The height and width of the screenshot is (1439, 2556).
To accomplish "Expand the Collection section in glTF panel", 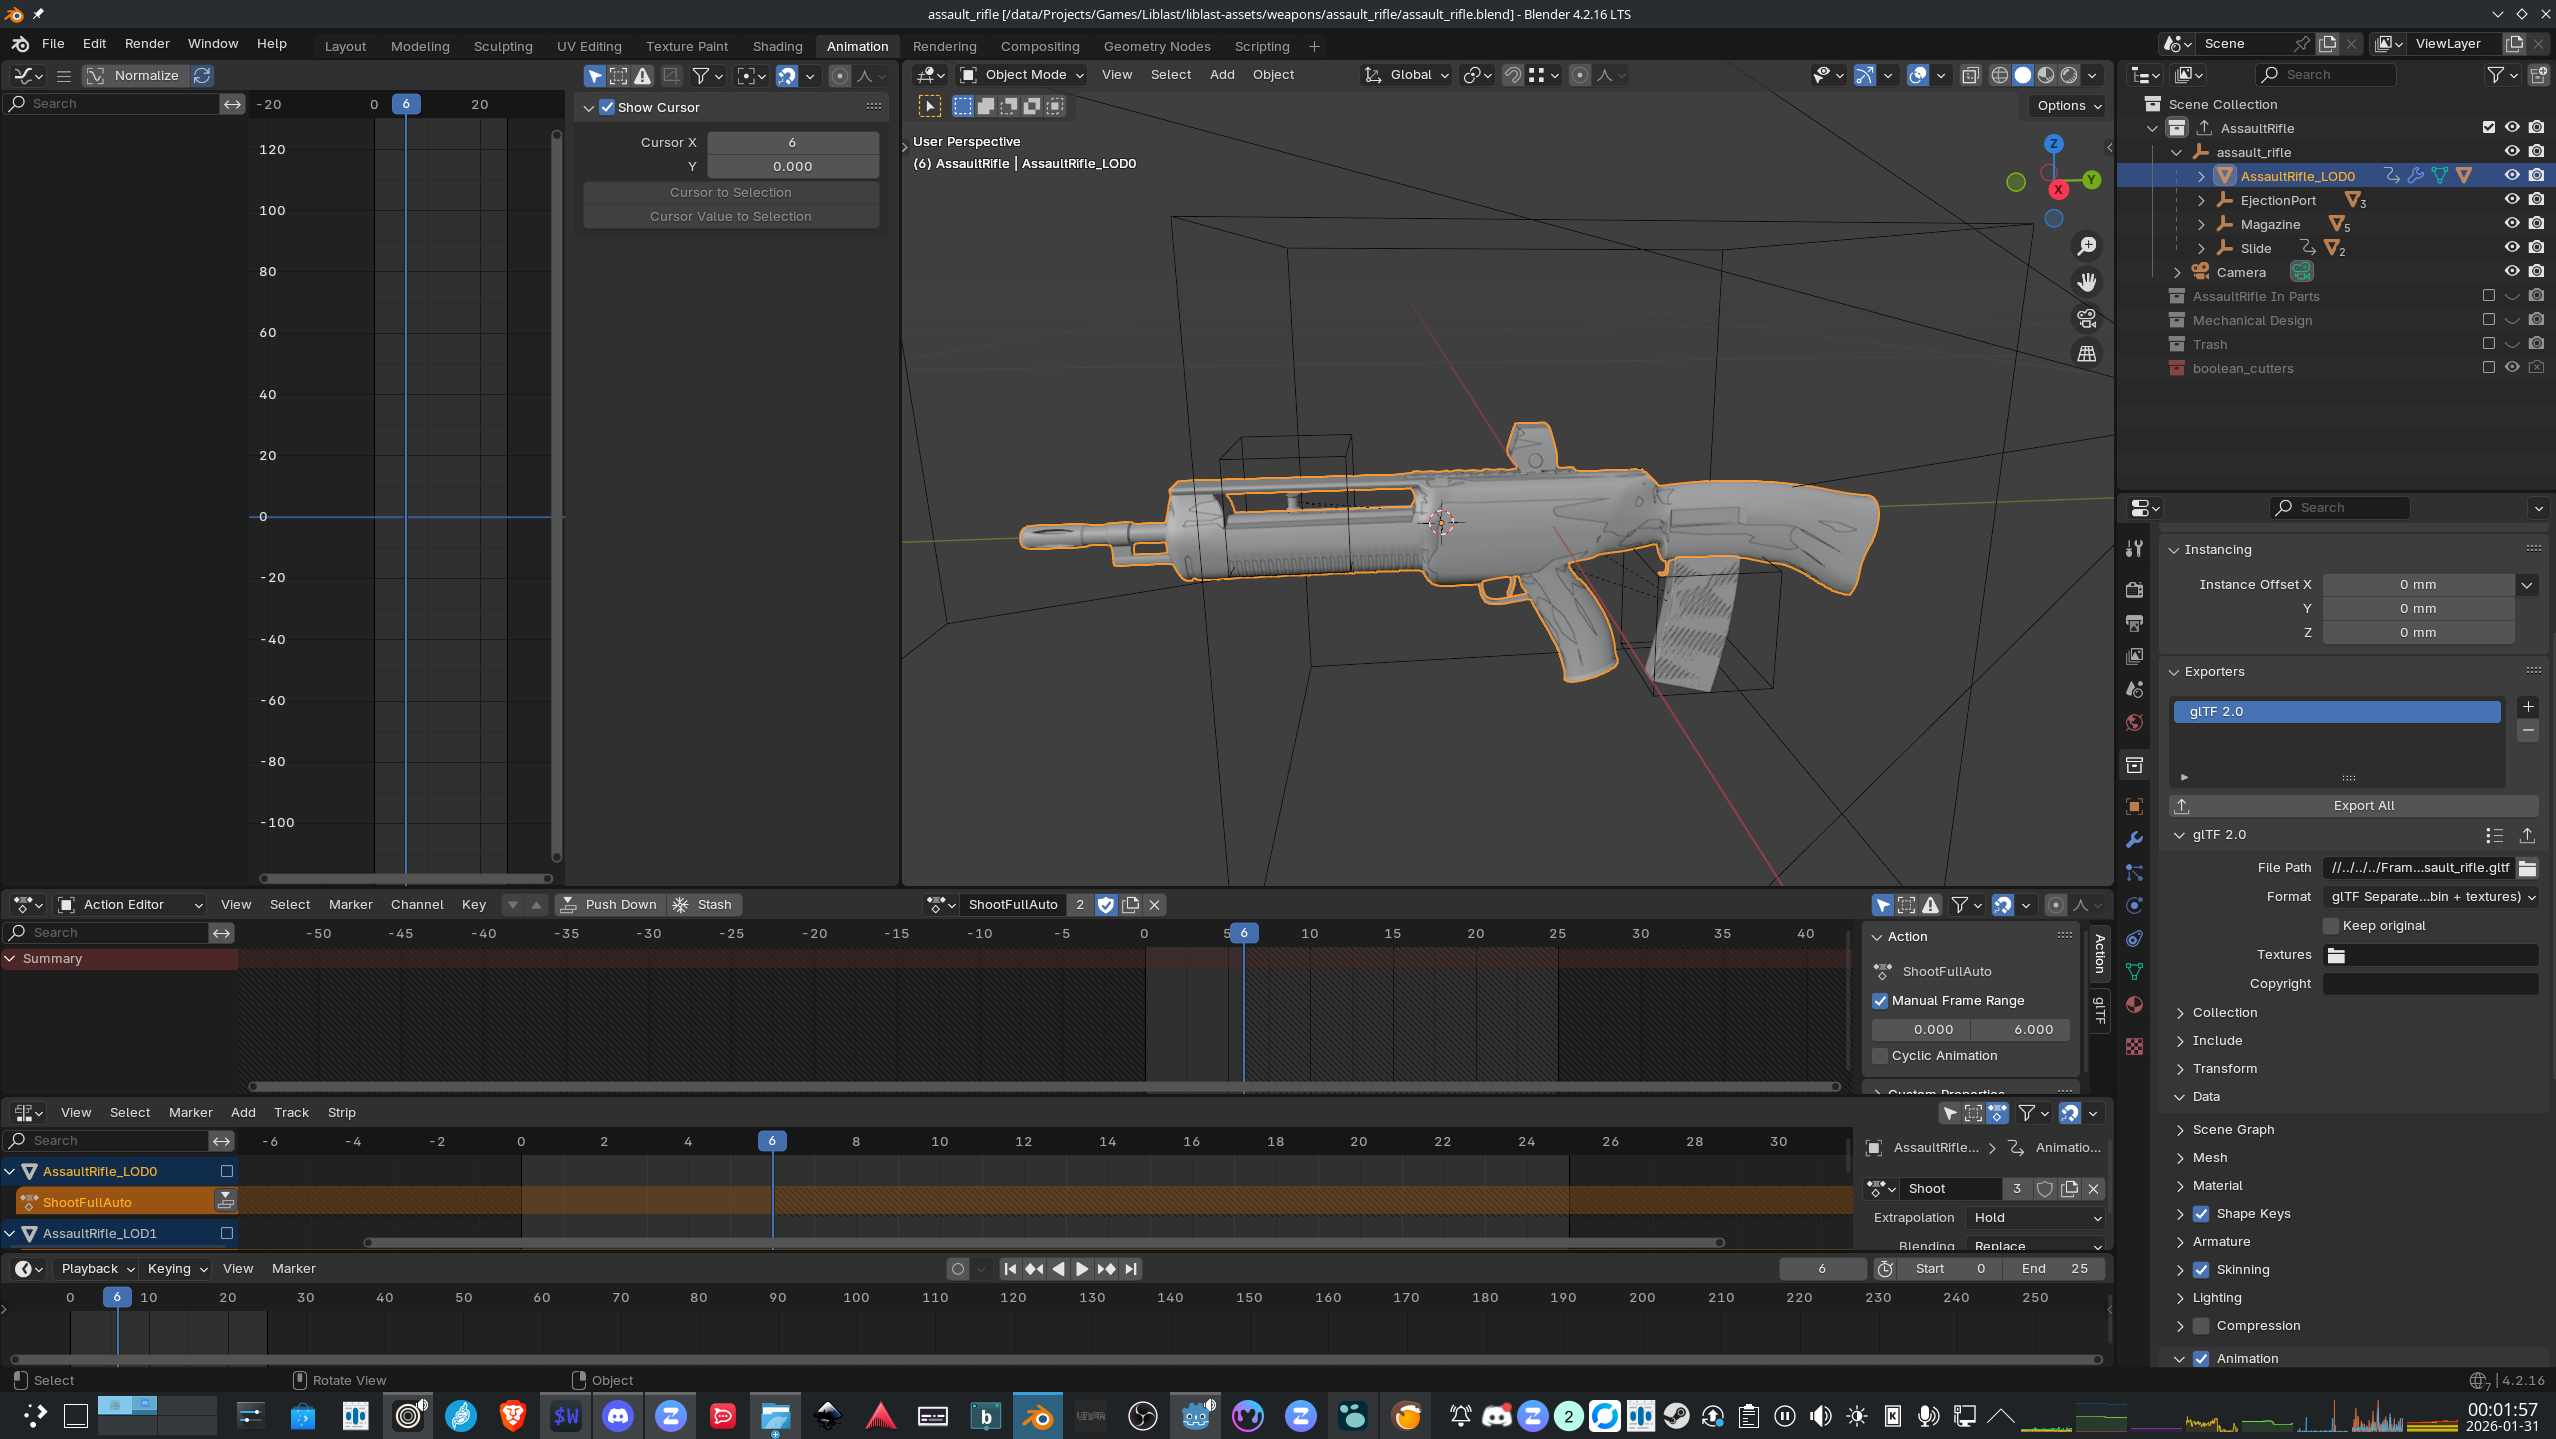I will coord(2224,1013).
